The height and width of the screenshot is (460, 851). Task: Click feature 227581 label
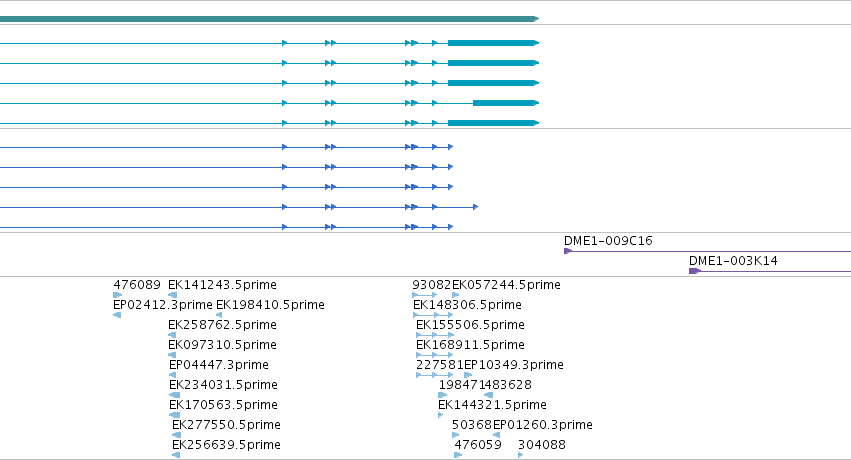pyautogui.click(x=440, y=365)
